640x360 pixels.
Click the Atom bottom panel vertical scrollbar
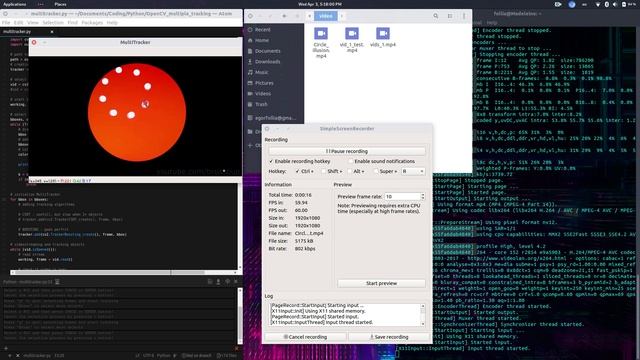coord(240,315)
